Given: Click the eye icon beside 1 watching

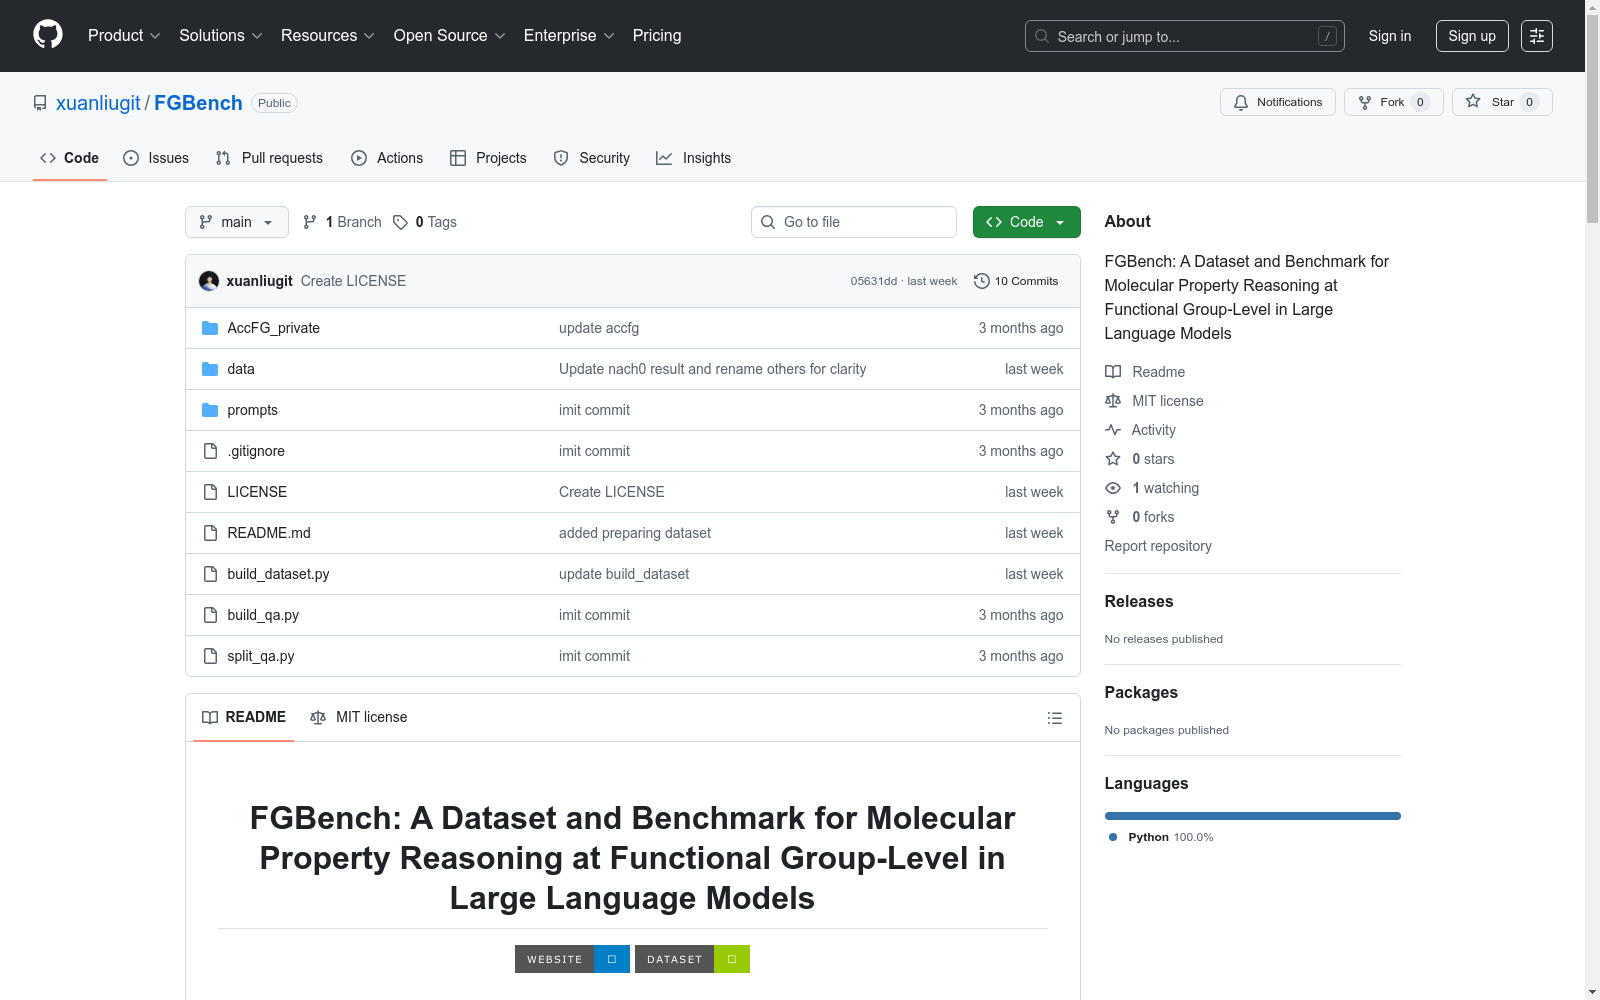Looking at the screenshot, I should 1113,488.
